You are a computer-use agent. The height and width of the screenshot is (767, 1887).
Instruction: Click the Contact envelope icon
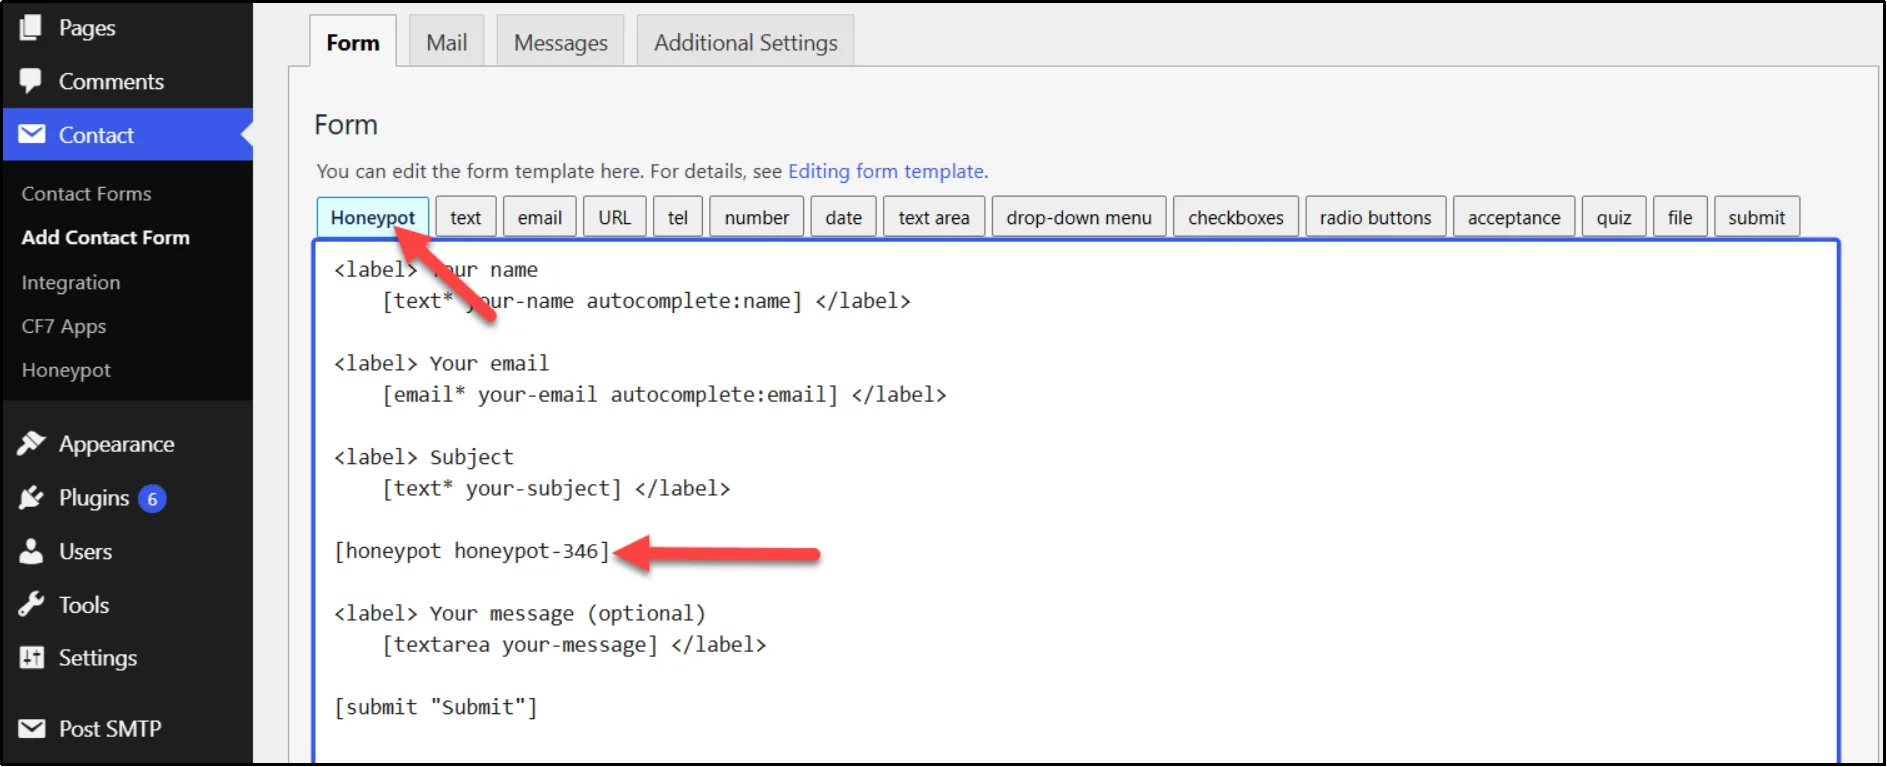coord(32,134)
